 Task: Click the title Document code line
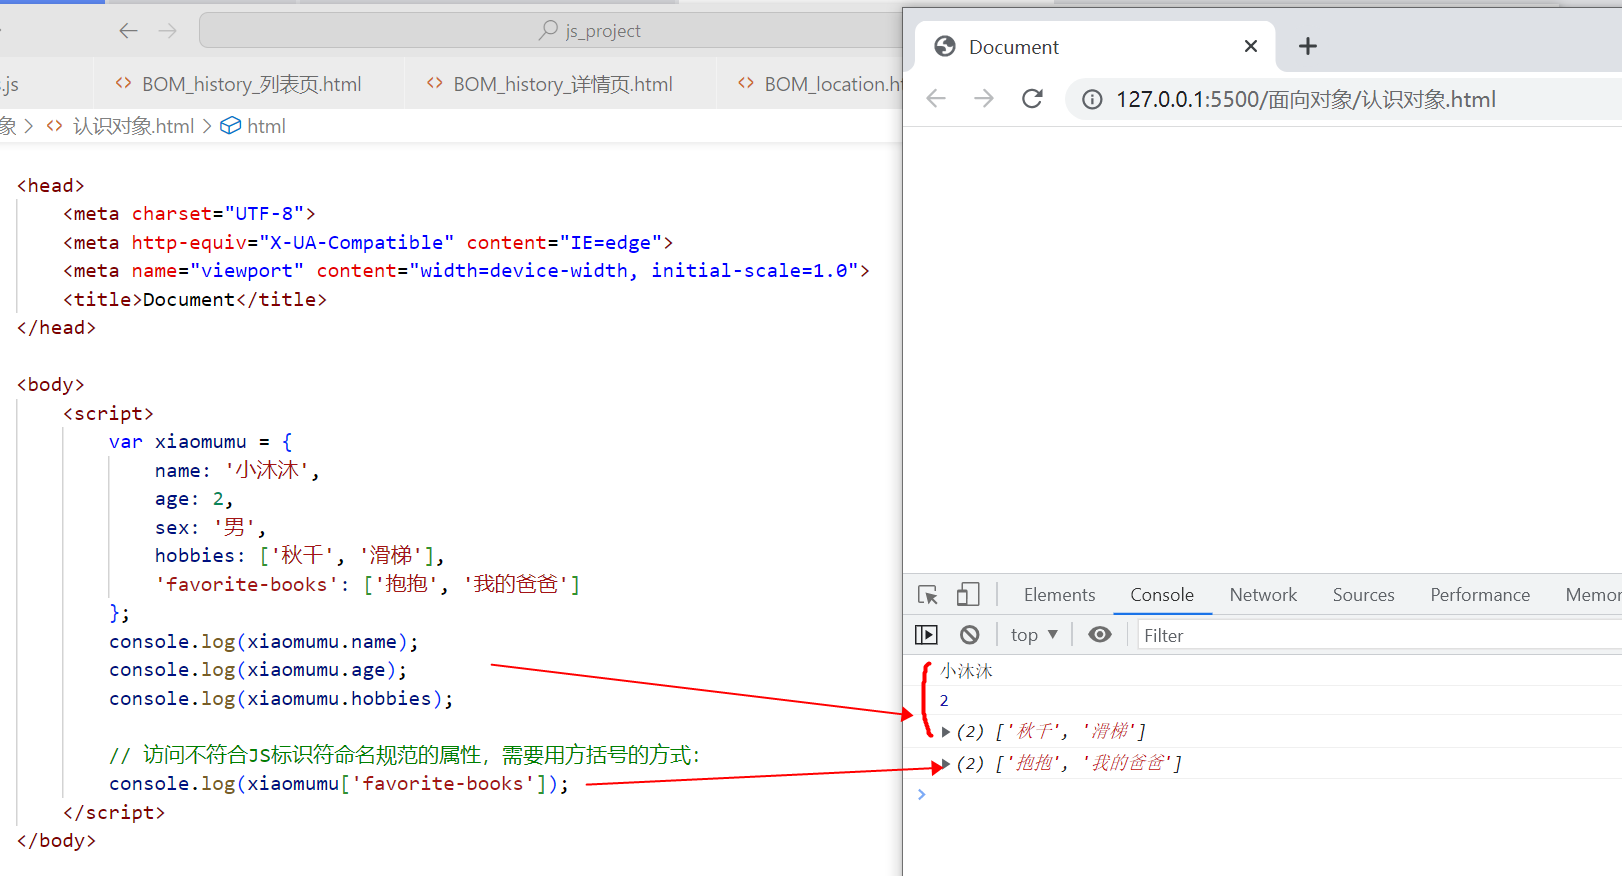pos(195,299)
